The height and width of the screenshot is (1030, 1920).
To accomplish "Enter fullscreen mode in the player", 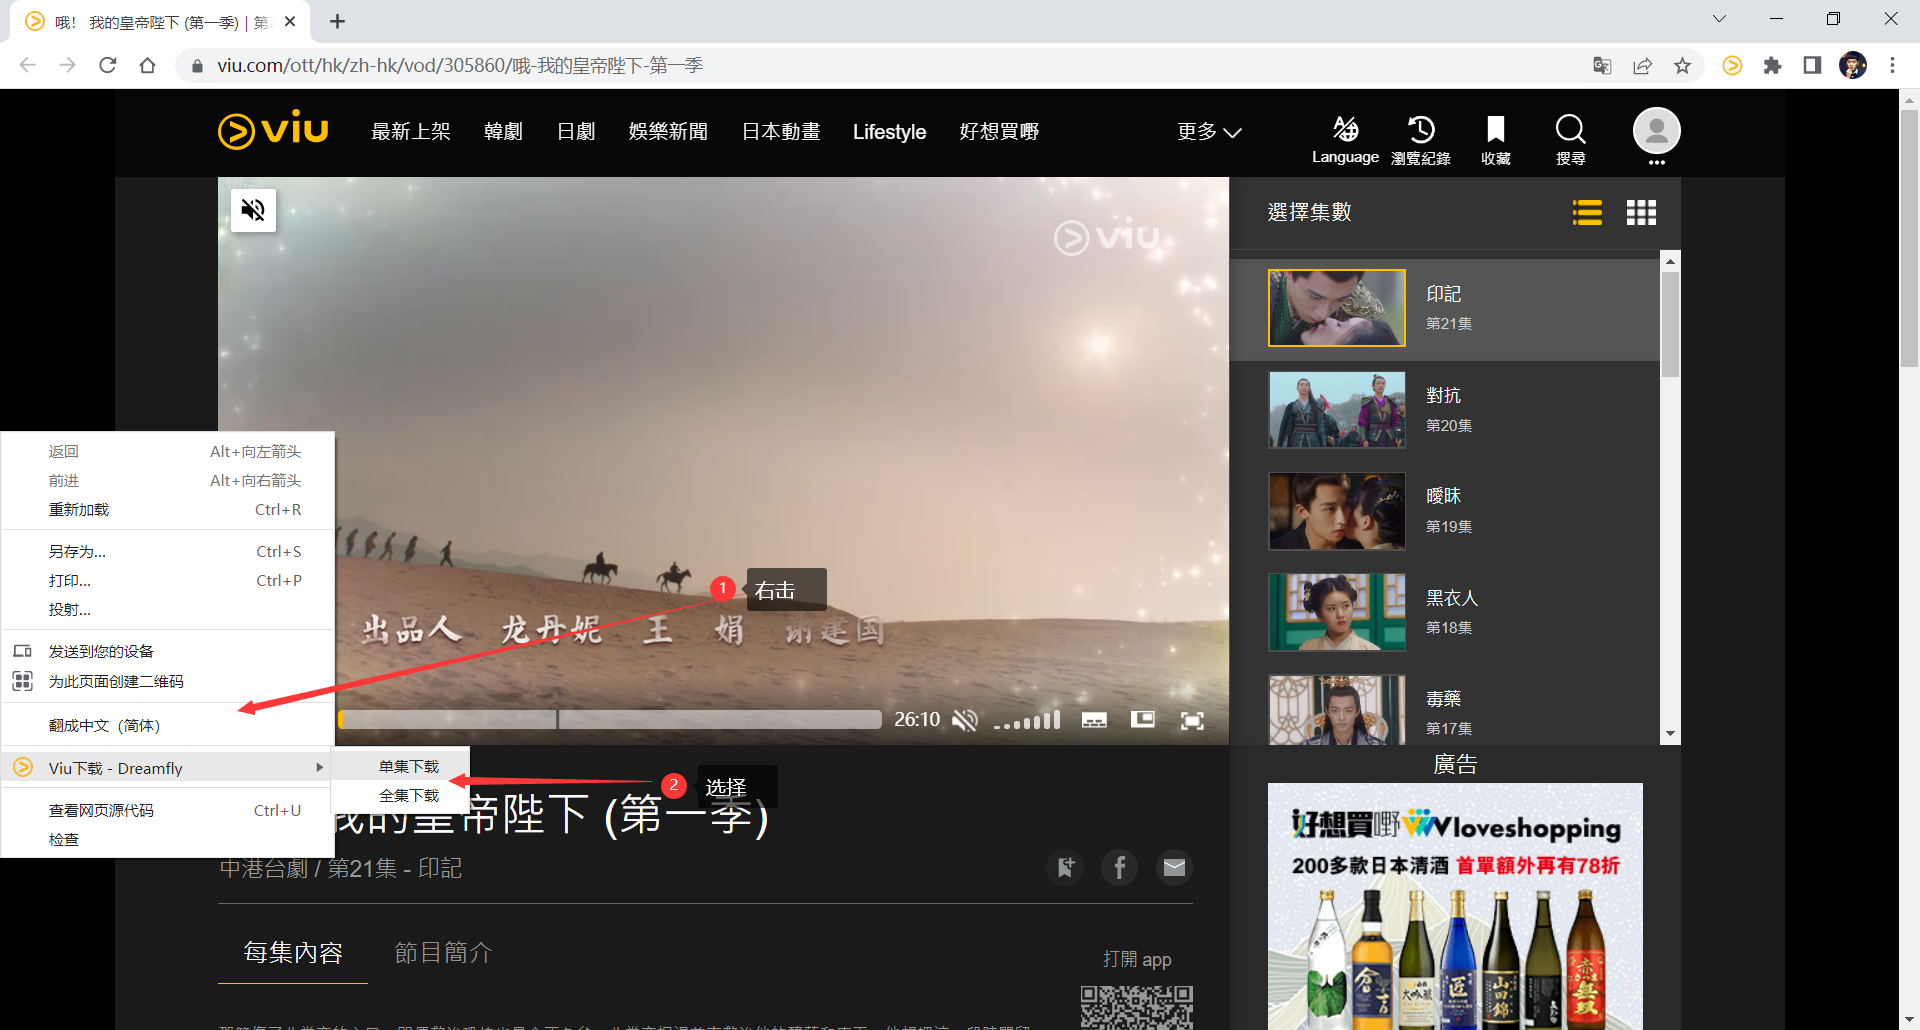I will tap(1192, 720).
